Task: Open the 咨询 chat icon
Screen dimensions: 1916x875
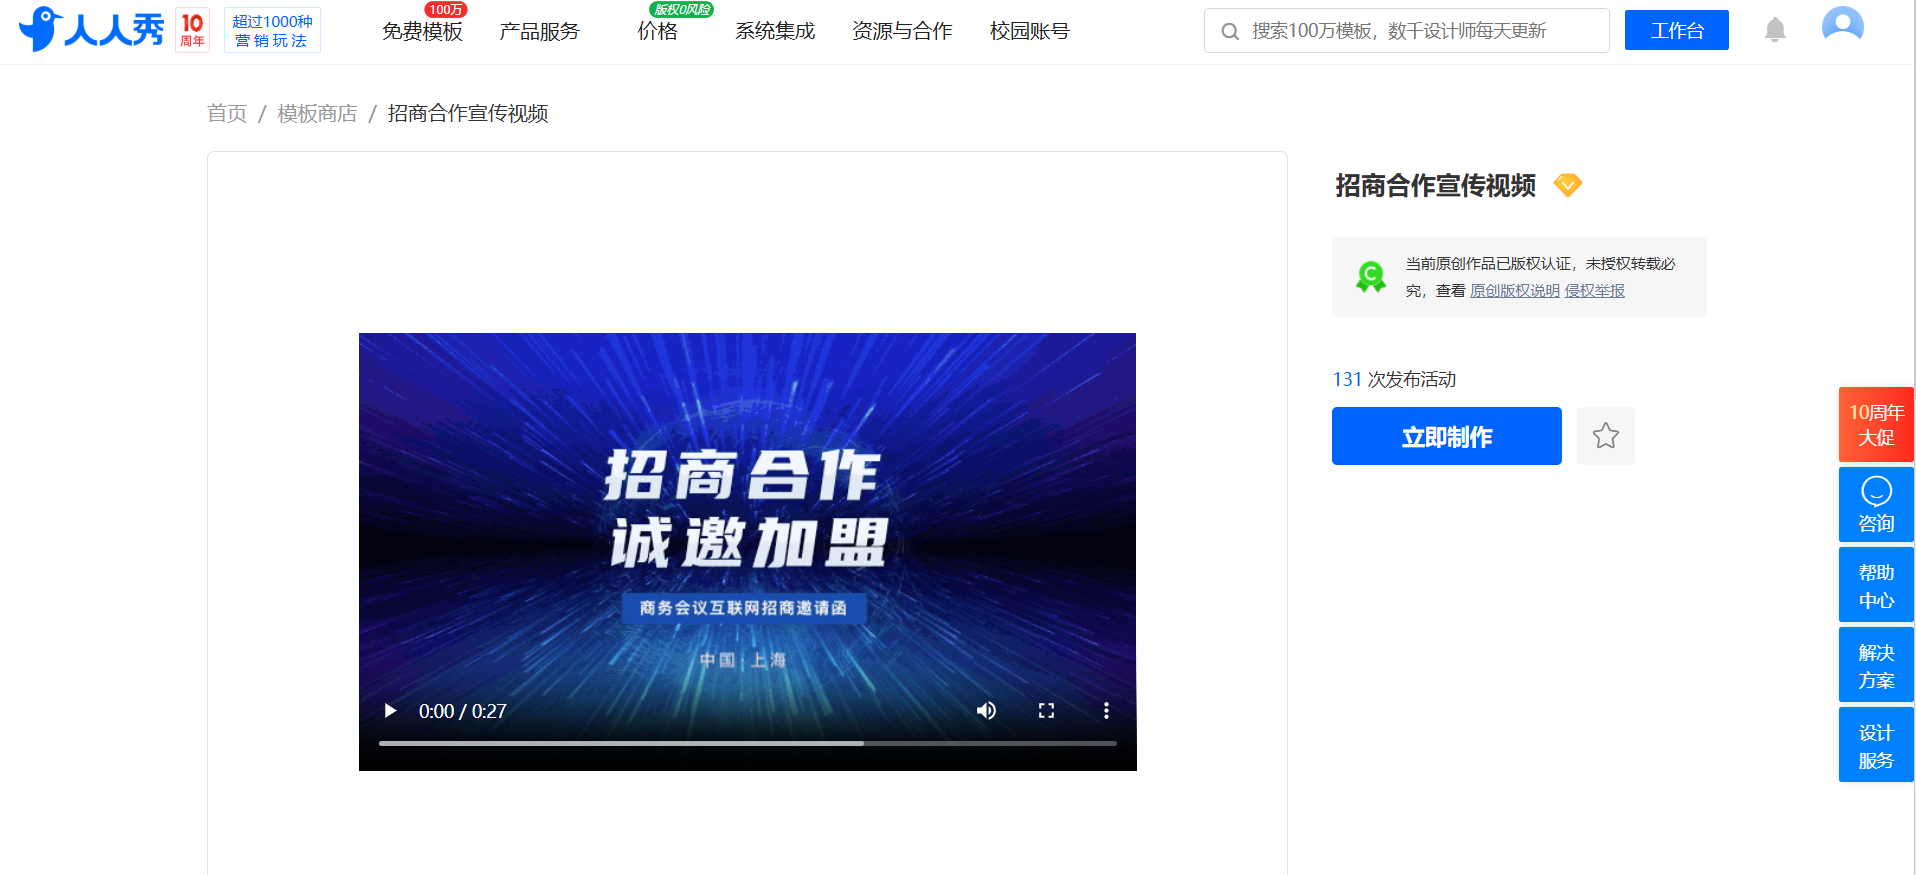Action: click(x=1876, y=505)
